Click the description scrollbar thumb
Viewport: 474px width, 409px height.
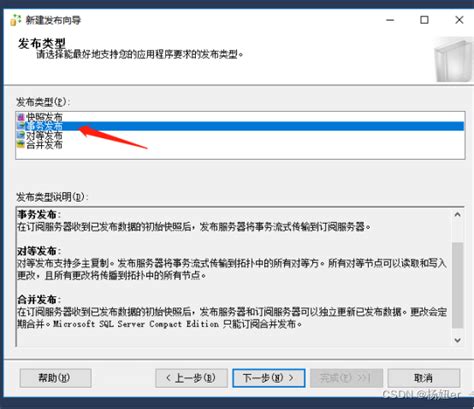pos(458,285)
